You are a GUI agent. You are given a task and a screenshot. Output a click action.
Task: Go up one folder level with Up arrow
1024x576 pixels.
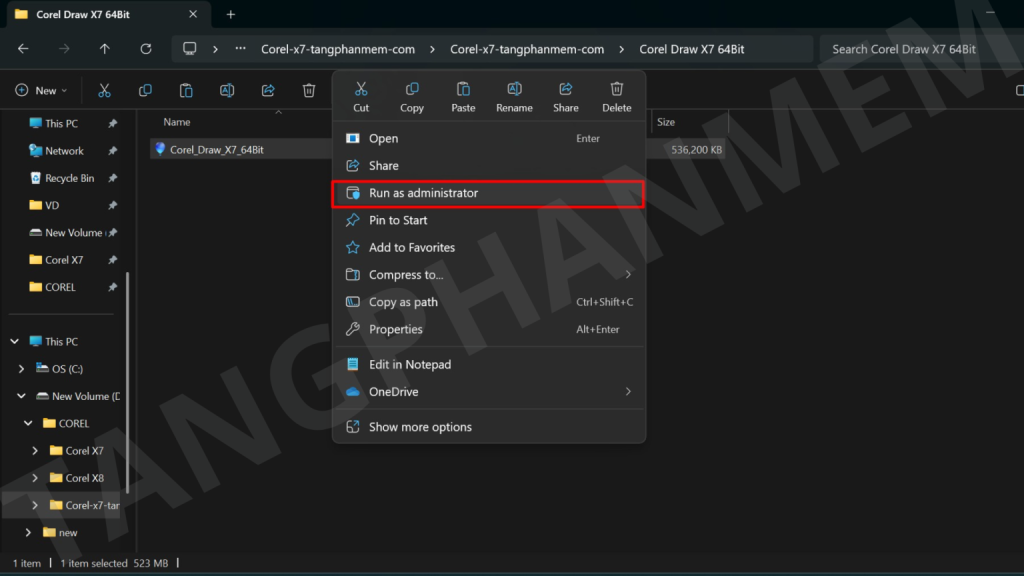pyautogui.click(x=105, y=49)
